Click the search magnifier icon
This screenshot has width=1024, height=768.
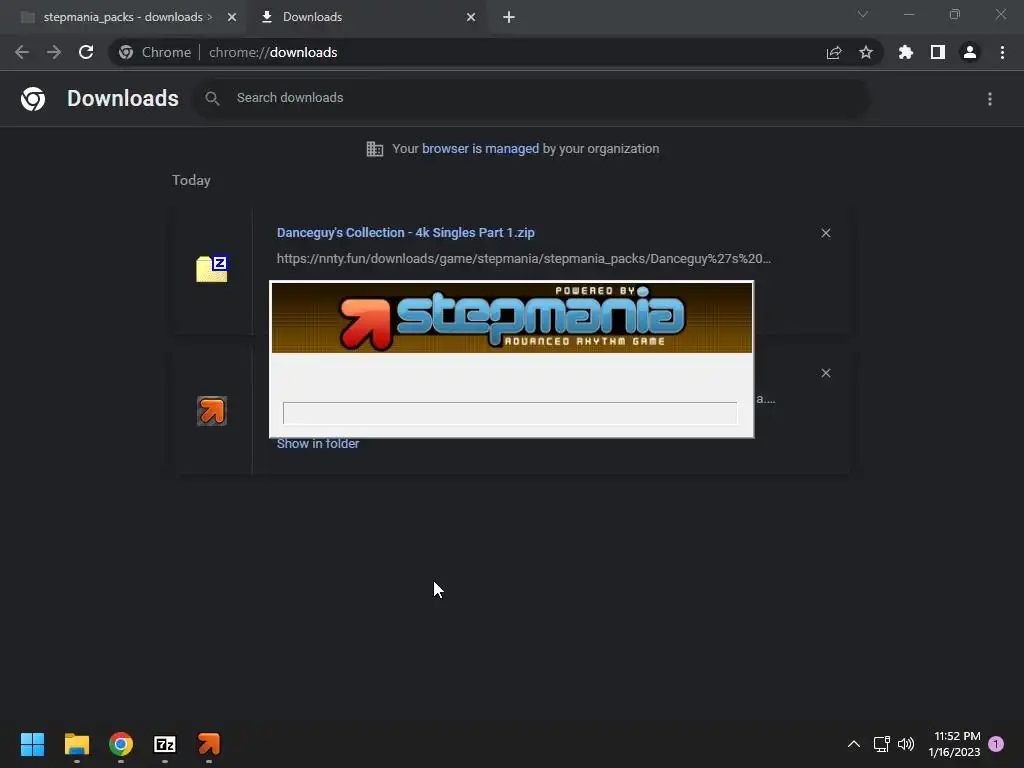click(212, 98)
